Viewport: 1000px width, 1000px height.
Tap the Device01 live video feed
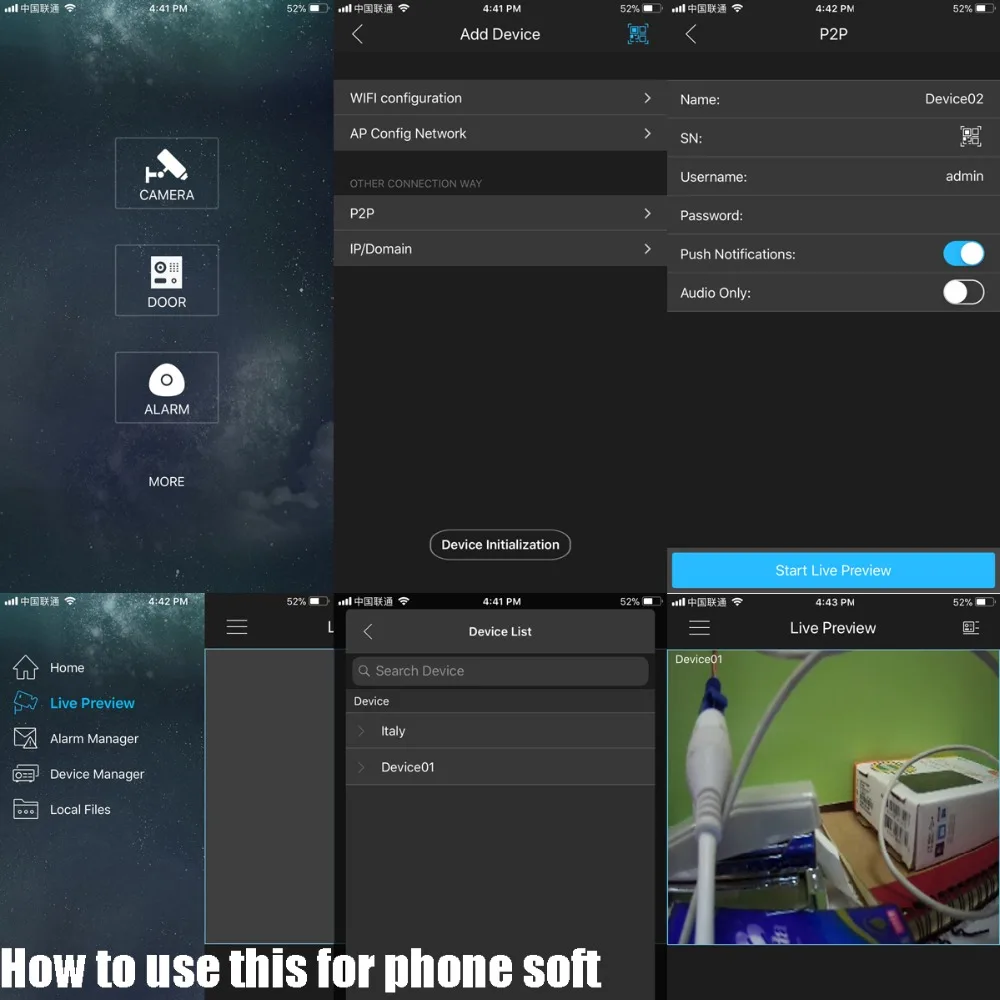pyautogui.click(x=833, y=797)
